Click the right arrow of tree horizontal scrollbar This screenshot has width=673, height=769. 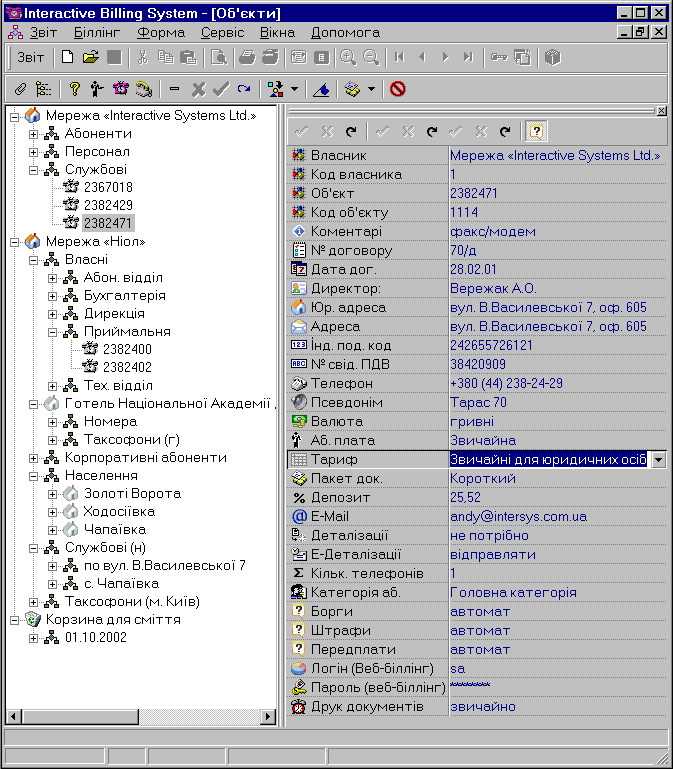[267, 717]
